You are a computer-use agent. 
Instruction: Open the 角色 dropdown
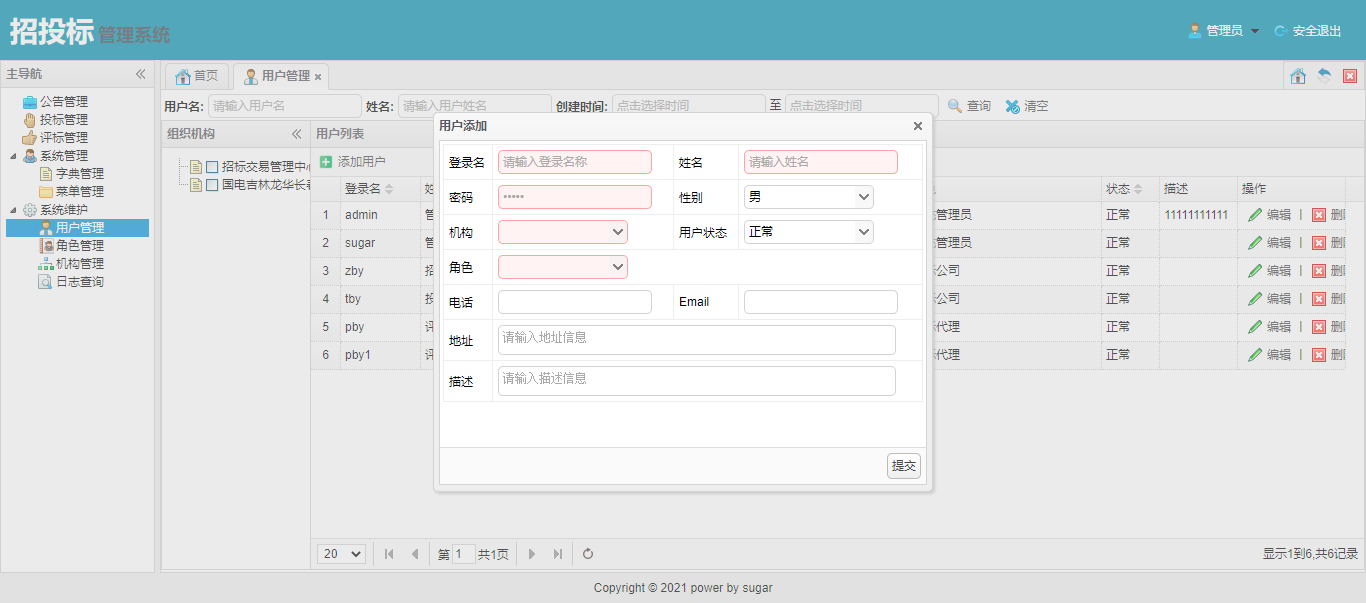click(563, 267)
